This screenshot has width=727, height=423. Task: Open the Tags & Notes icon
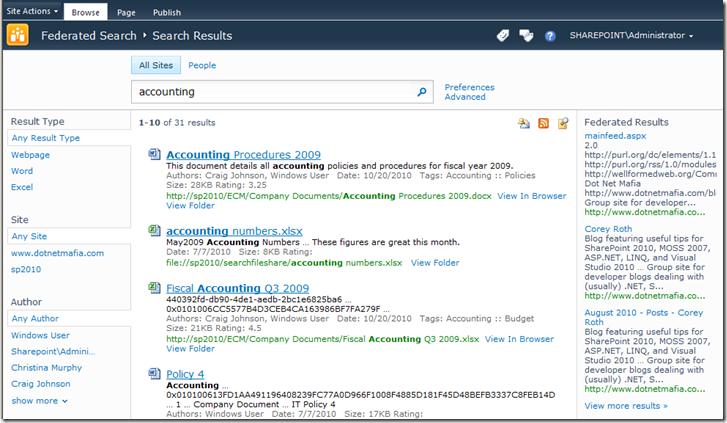526,35
